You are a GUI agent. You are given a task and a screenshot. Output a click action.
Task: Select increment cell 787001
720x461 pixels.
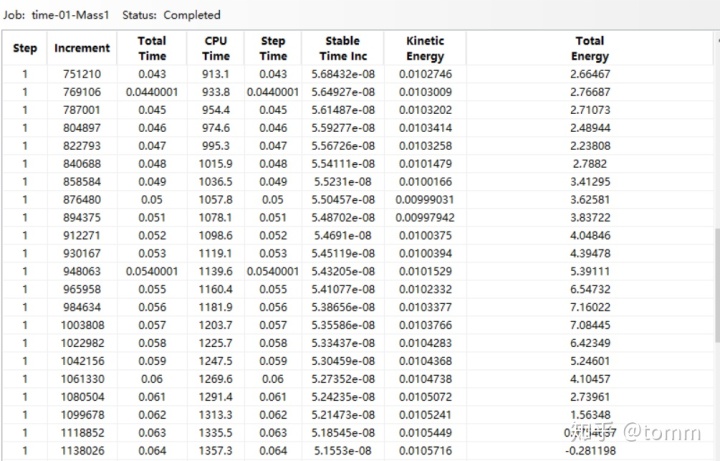click(x=82, y=110)
